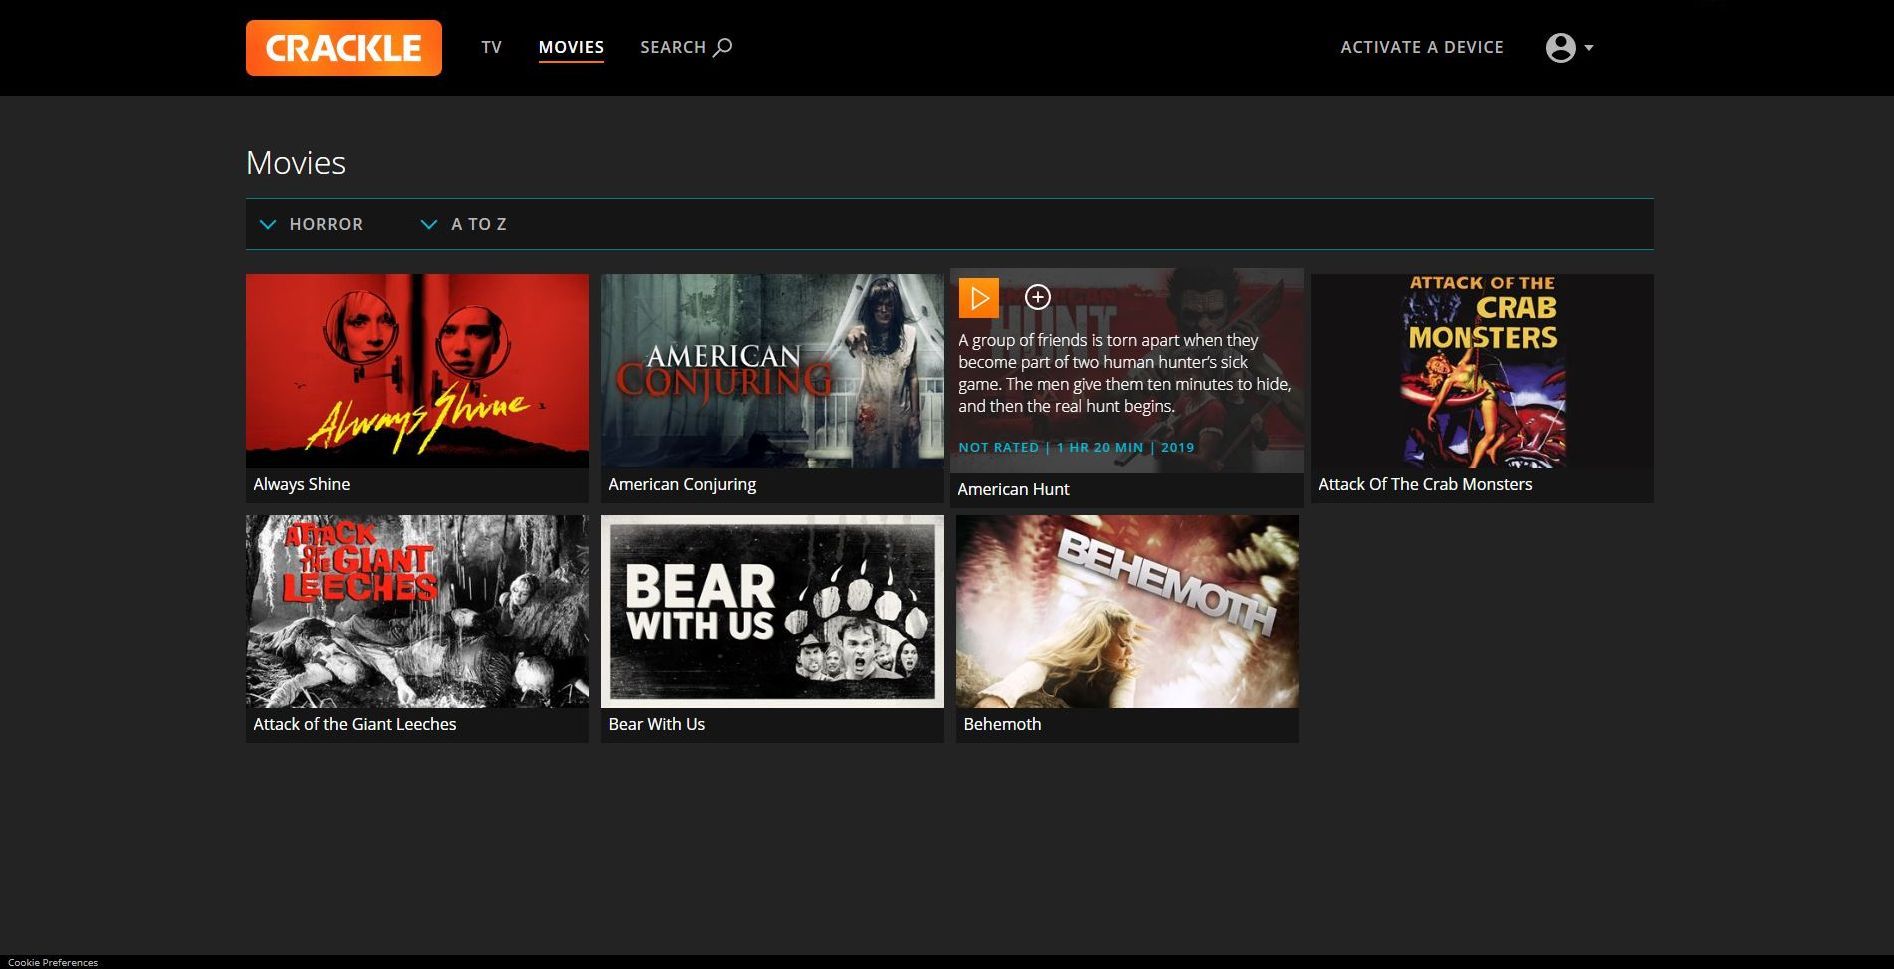
Task: Open the American Conjuring poster
Action: pos(772,371)
